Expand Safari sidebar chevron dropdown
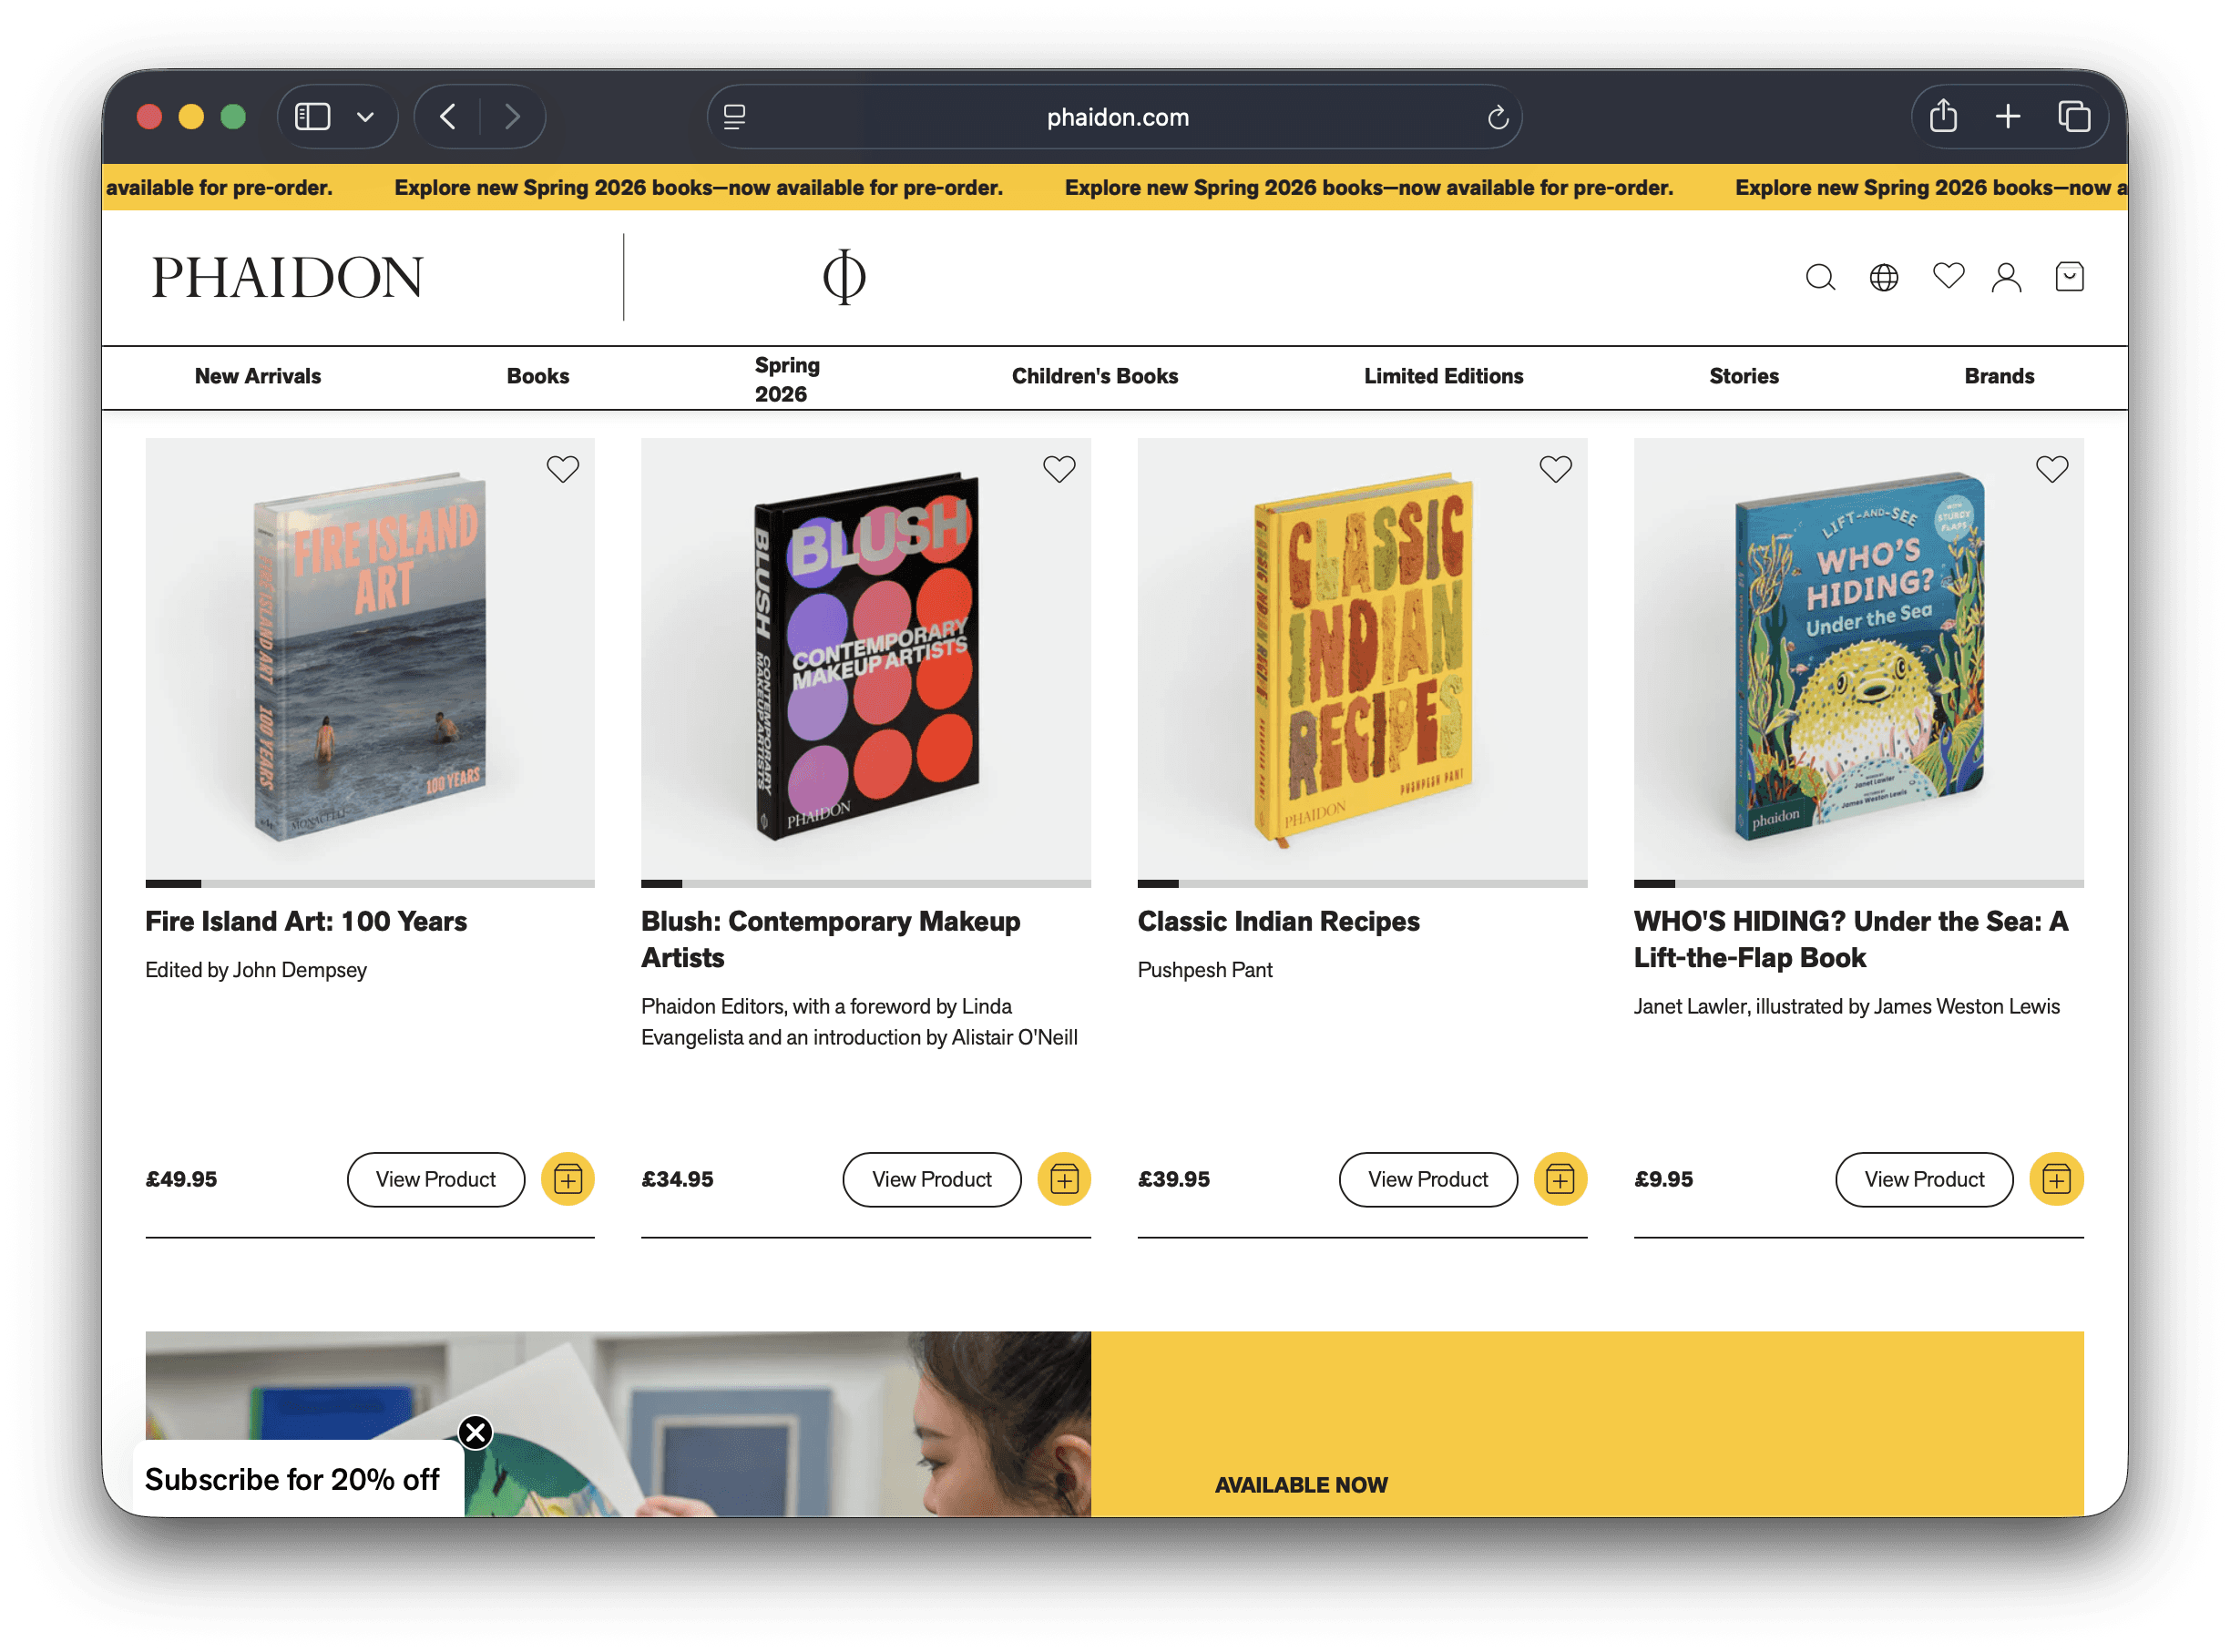This screenshot has width=2230, height=1652. tap(365, 117)
